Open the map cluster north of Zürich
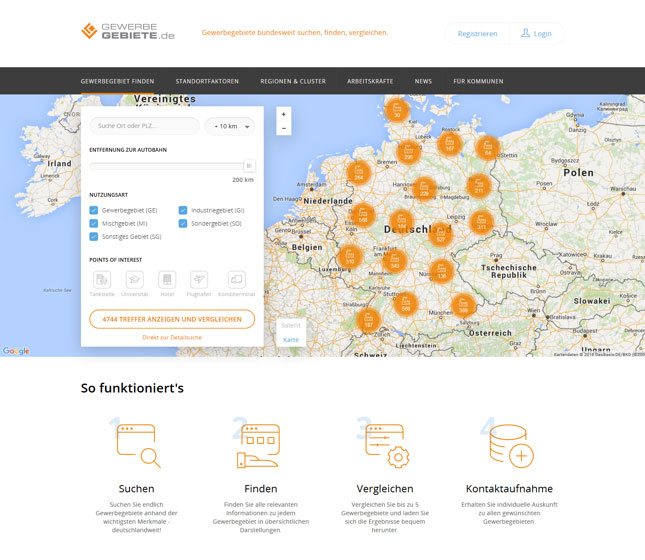The height and width of the screenshot is (560, 645). pyautogui.click(x=369, y=320)
